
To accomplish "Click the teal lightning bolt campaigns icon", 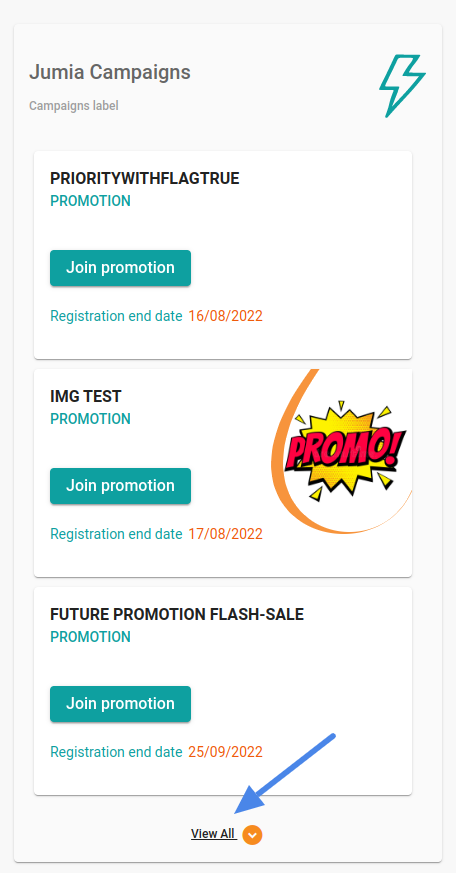I will [x=403, y=86].
